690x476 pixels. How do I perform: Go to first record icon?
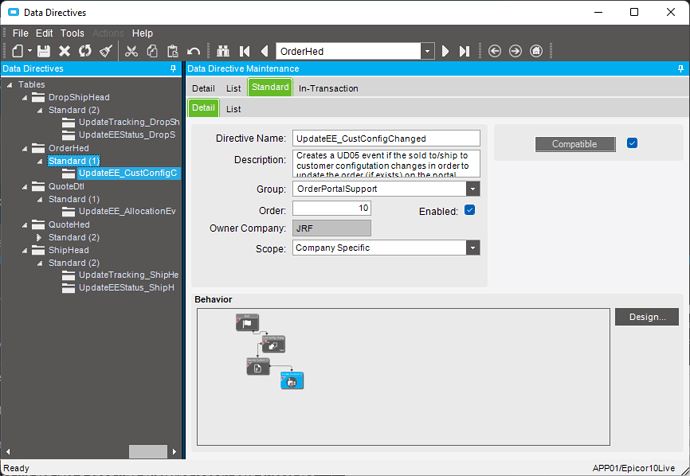point(245,51)
